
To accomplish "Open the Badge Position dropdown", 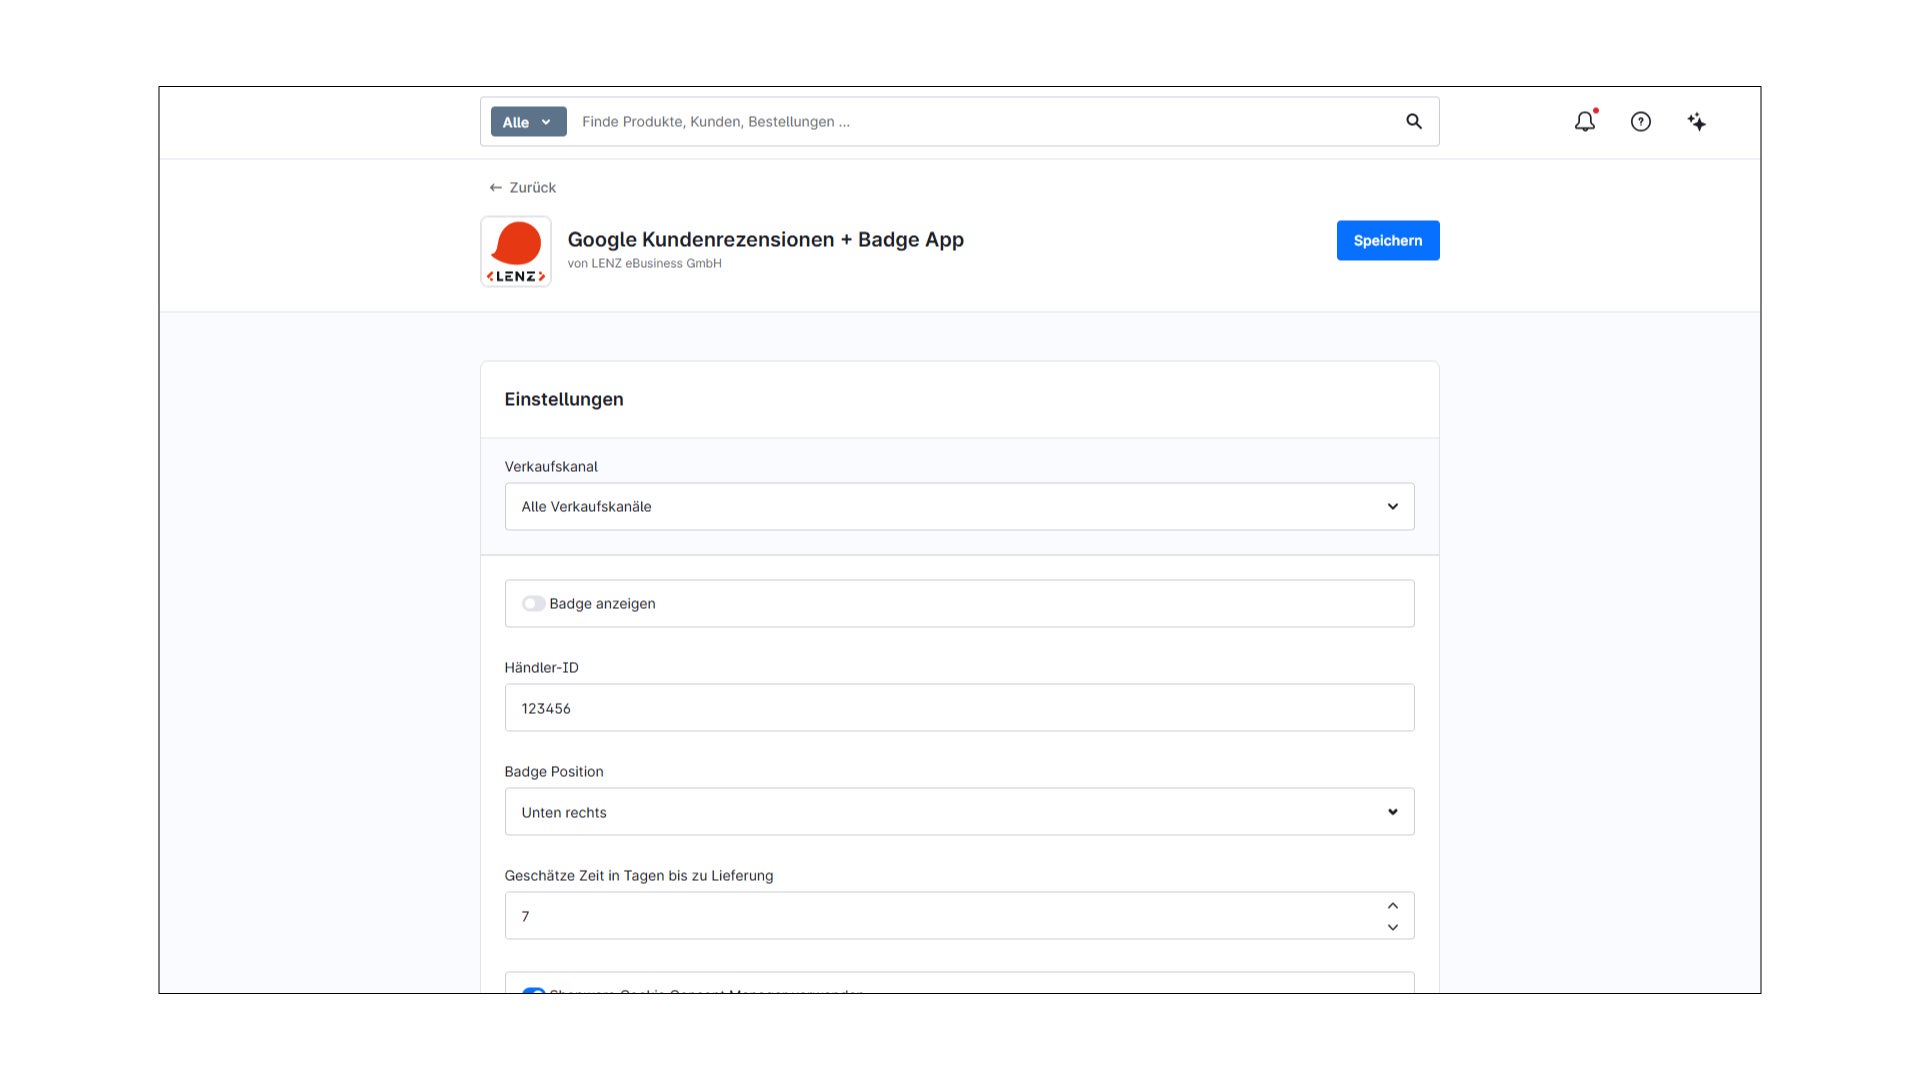I will [x=959, y=812].
